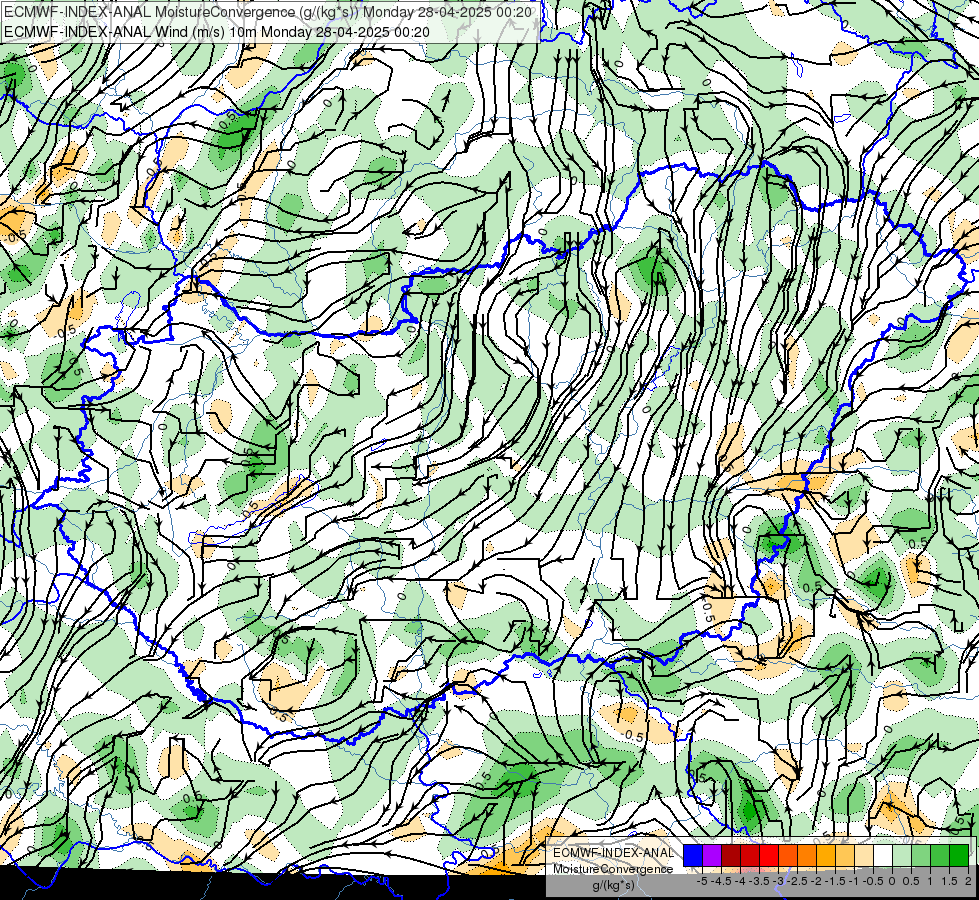
Task: Choose the medium green swatch ending at 1.5
Action: click(940, 855)
